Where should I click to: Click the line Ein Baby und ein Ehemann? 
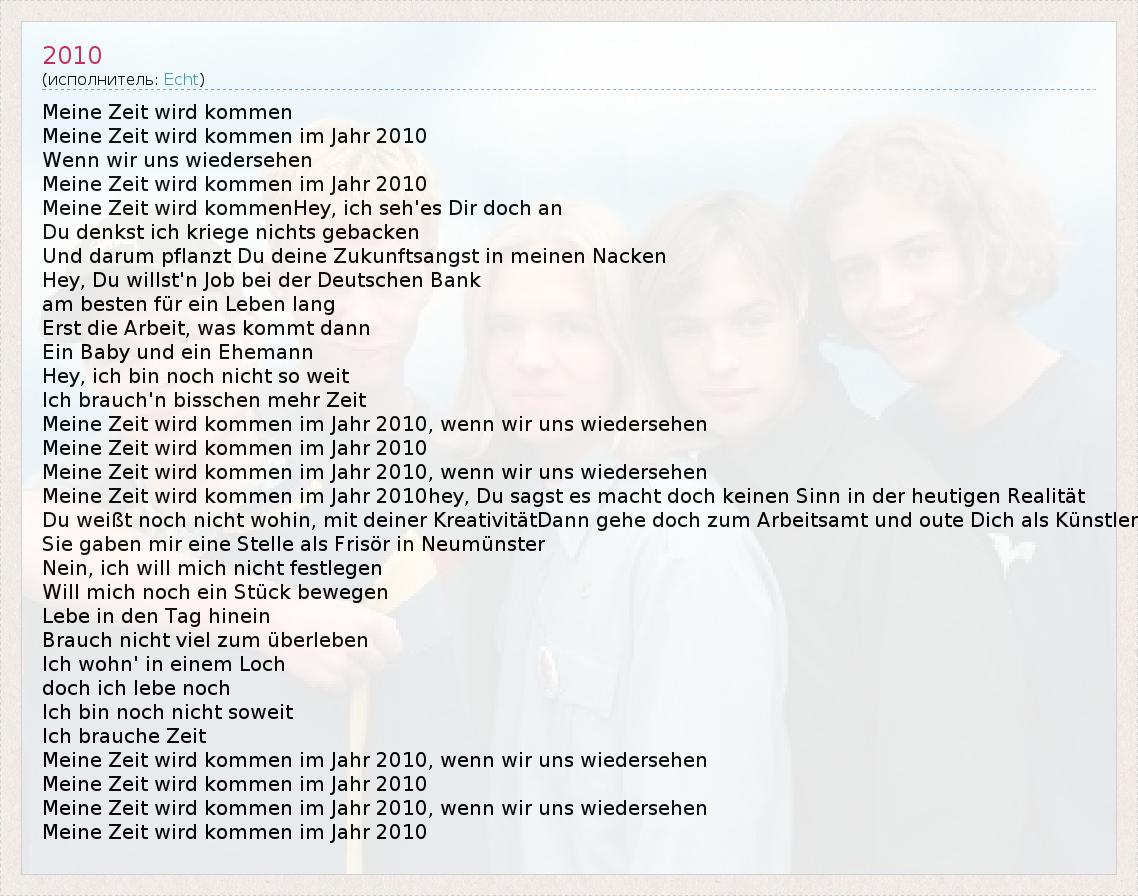(x=177, y=352)
